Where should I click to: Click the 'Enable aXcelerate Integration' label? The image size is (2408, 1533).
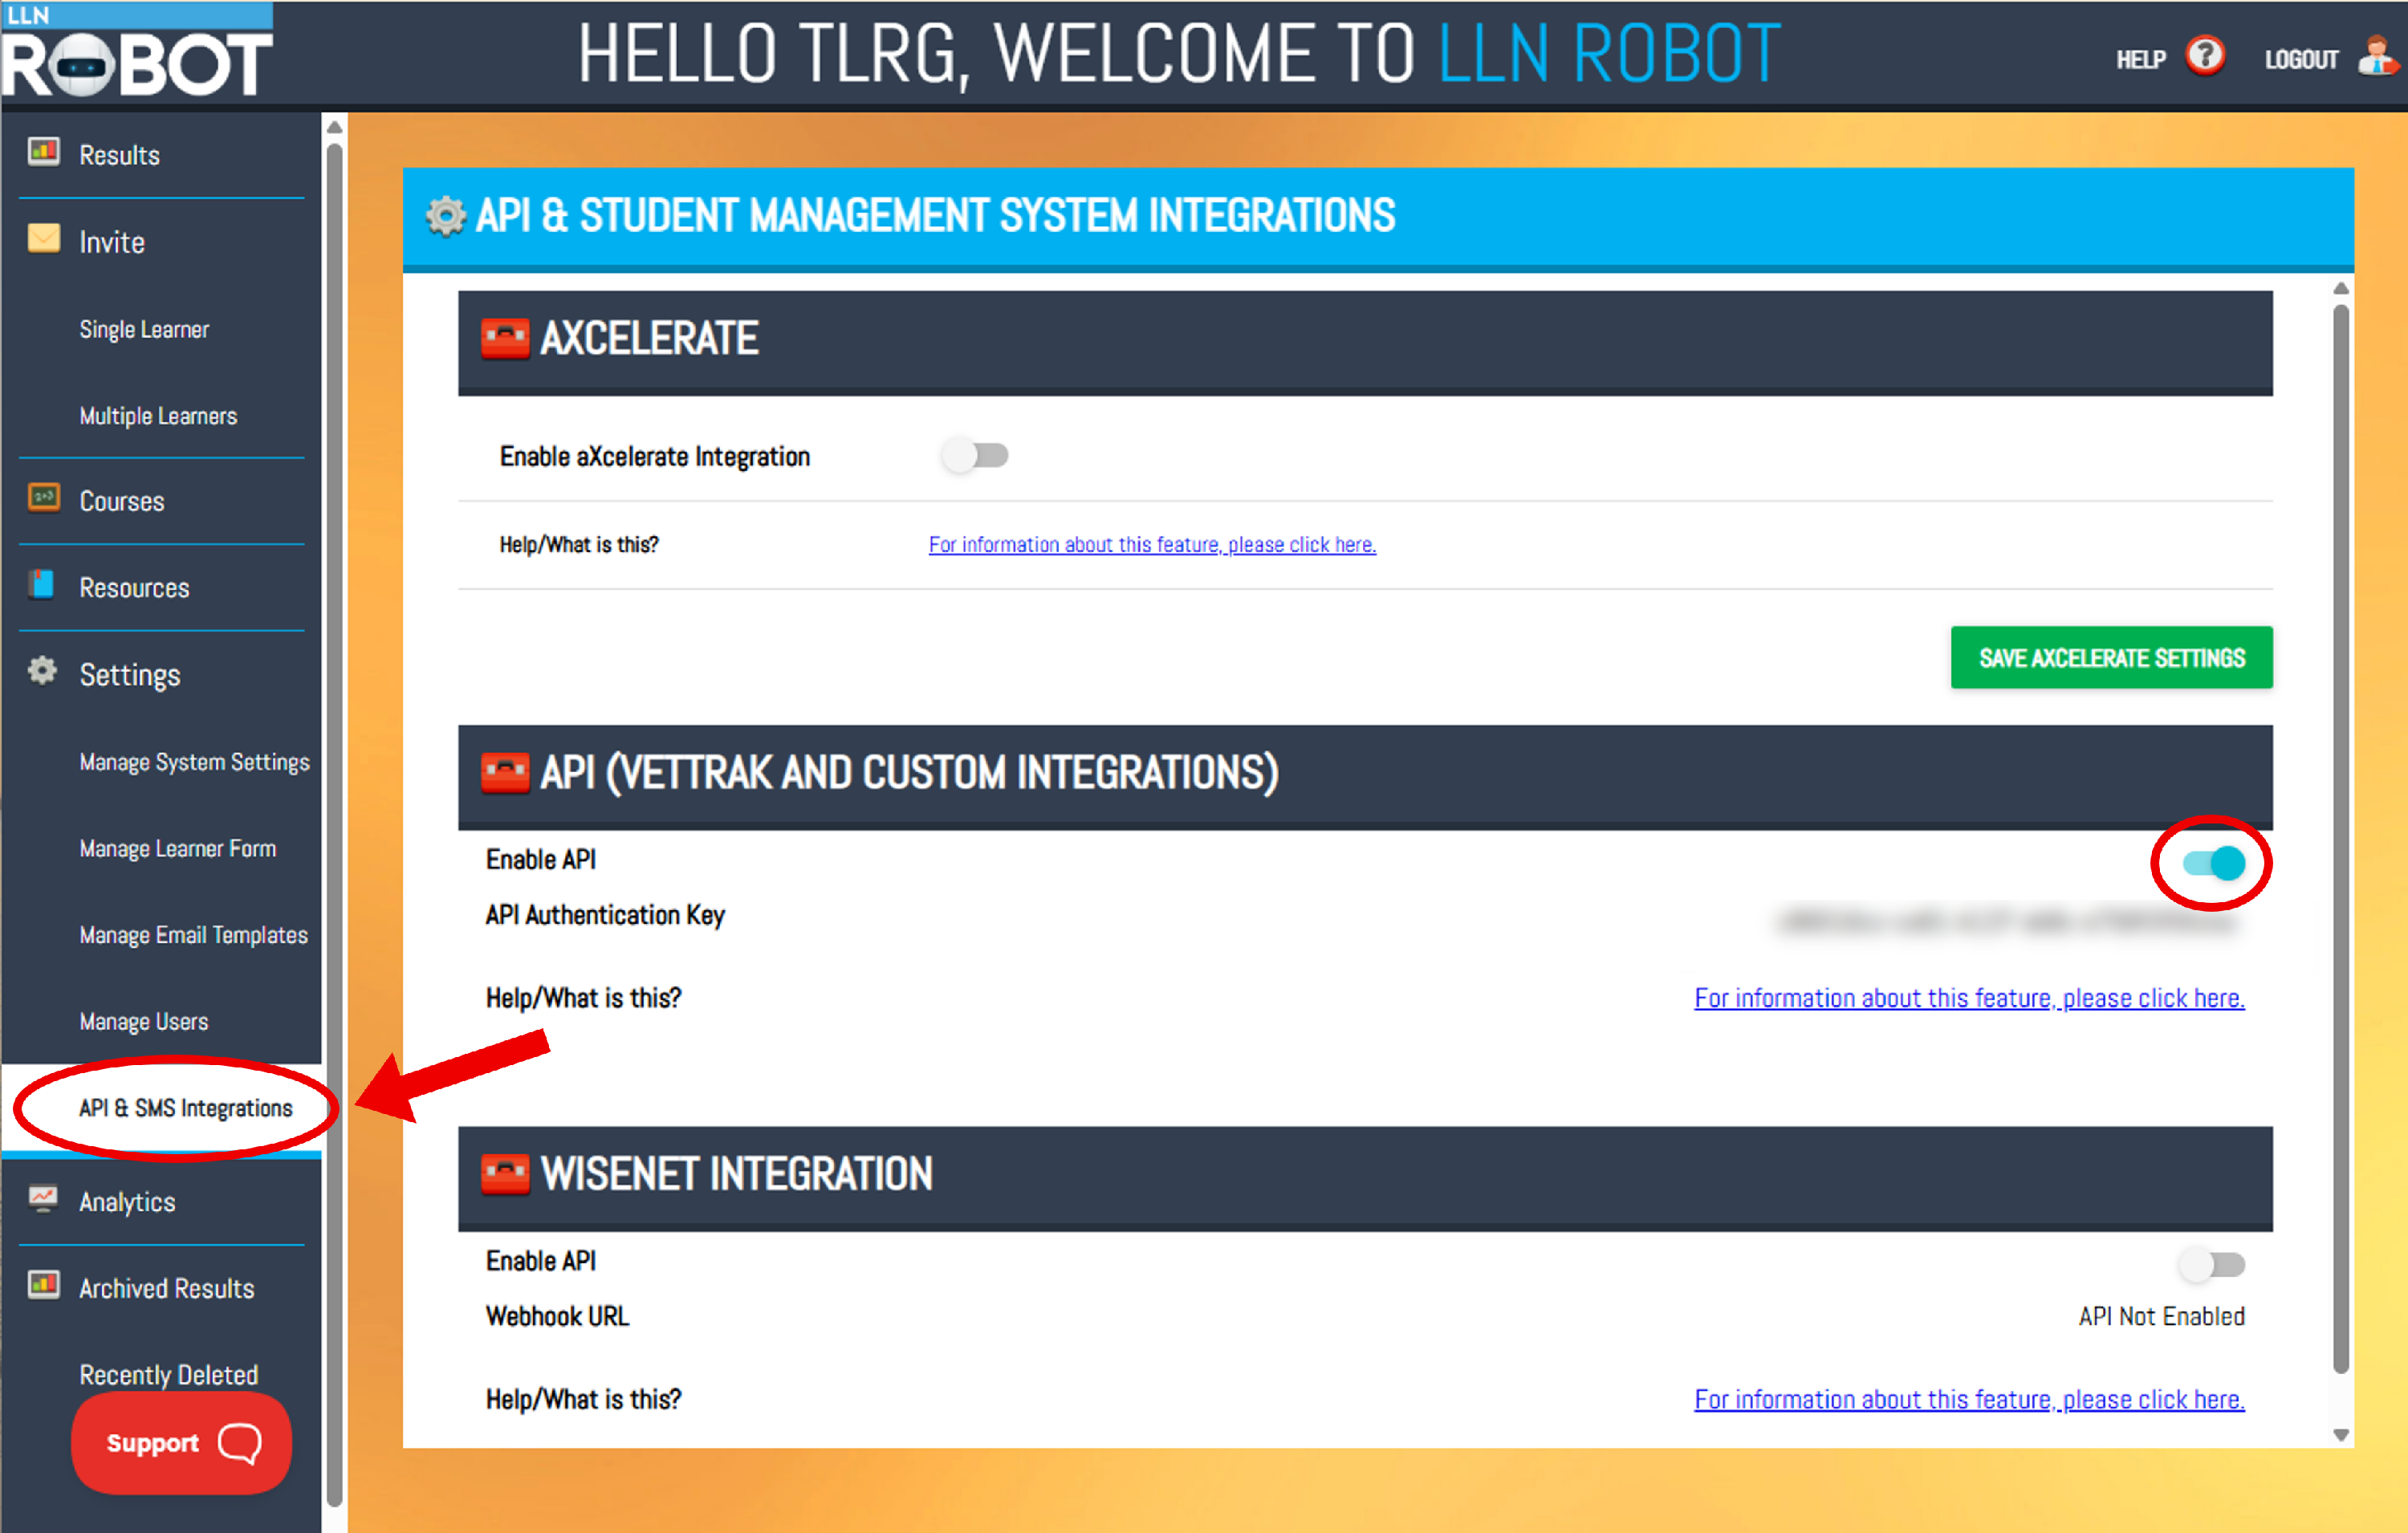[654, 457]
